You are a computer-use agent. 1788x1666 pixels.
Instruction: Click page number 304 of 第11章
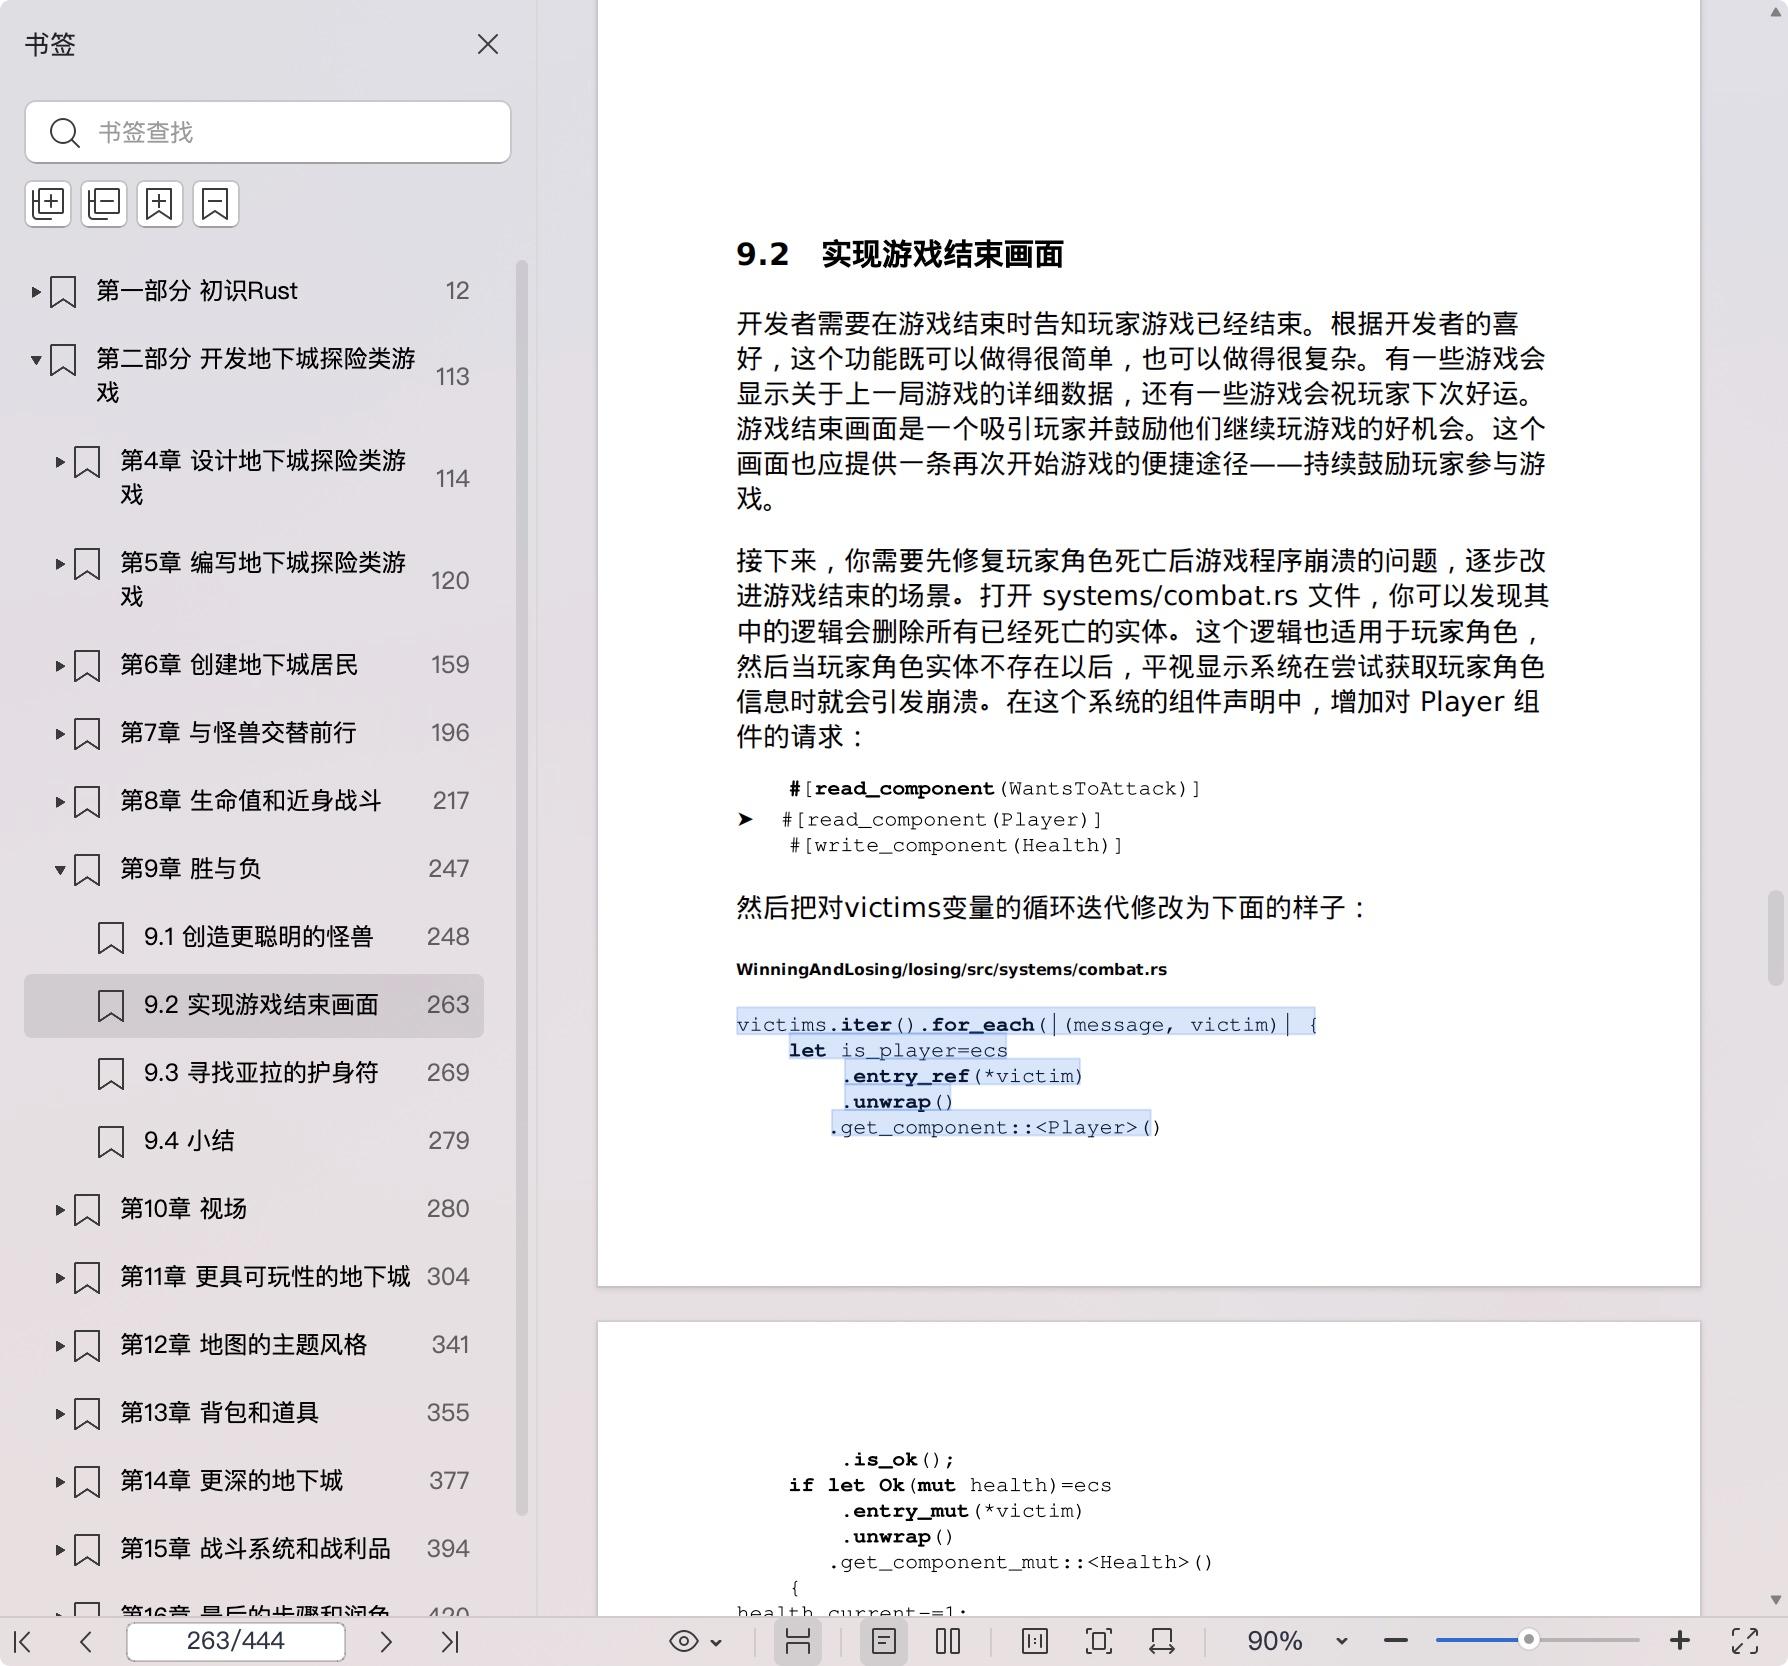click(448, 1277)
